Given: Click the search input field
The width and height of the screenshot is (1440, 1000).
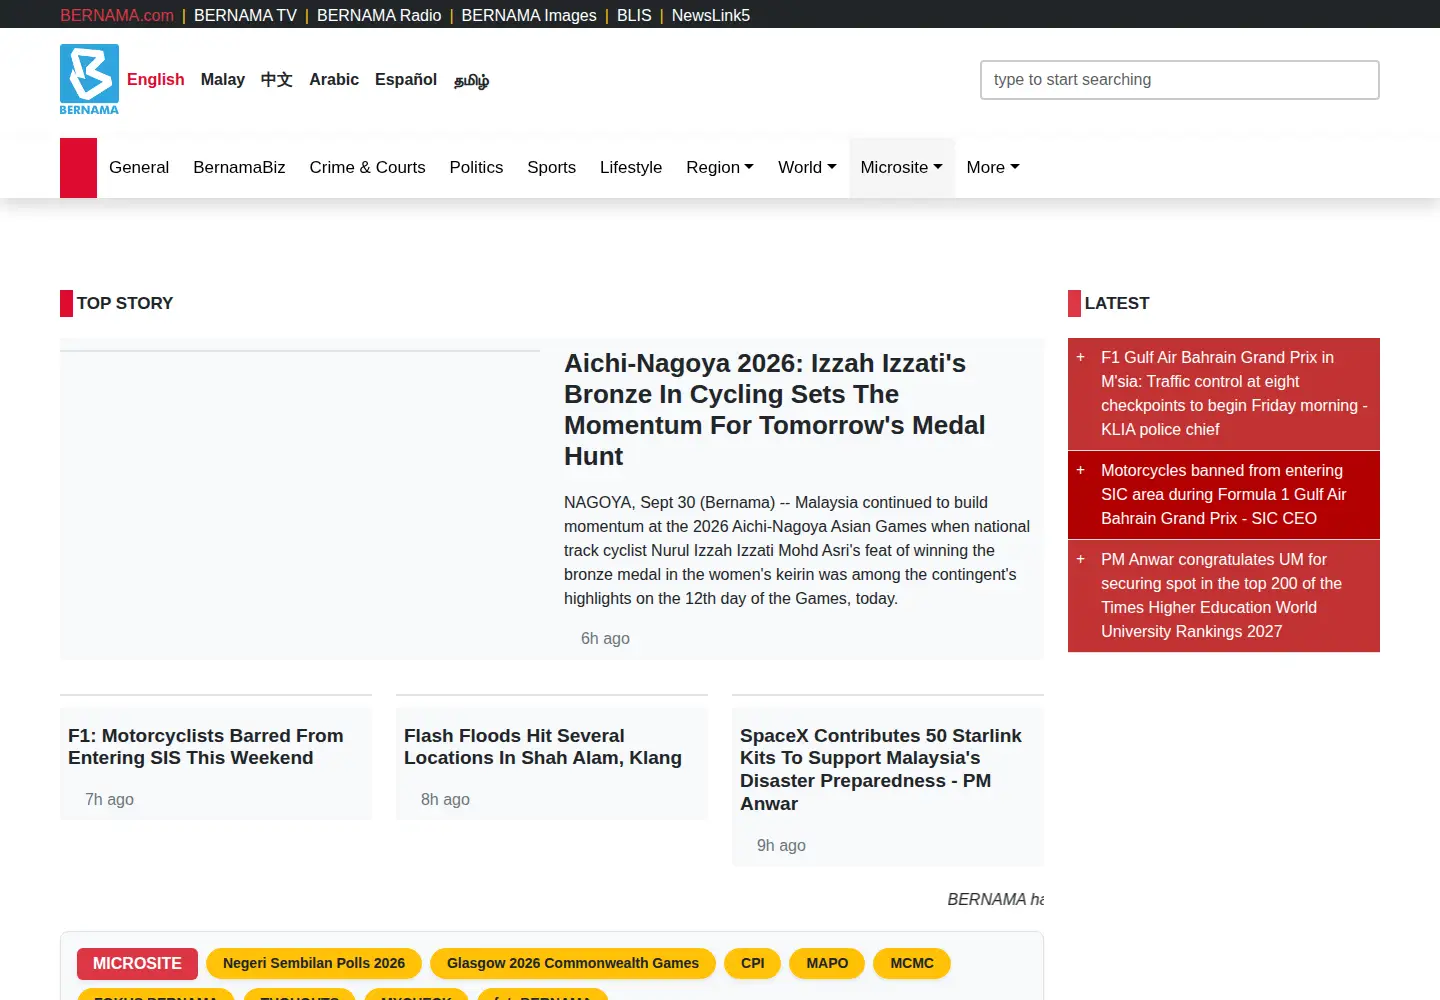Looking at the screenshot, I should [x=1180, y=80].
